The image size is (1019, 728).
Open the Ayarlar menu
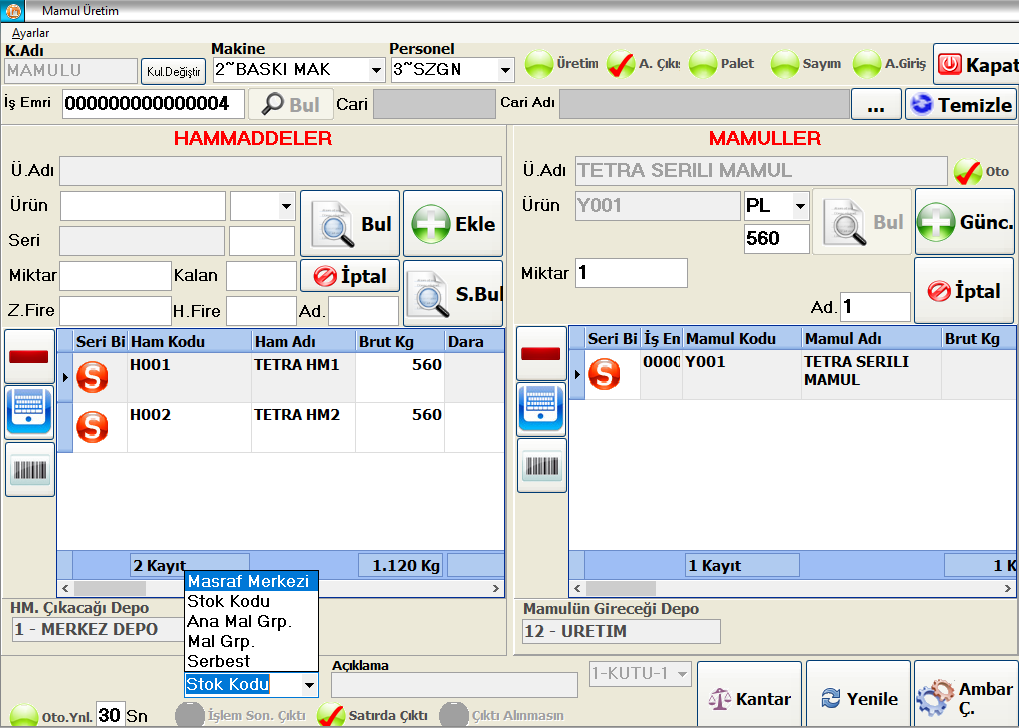coord(30,33)
